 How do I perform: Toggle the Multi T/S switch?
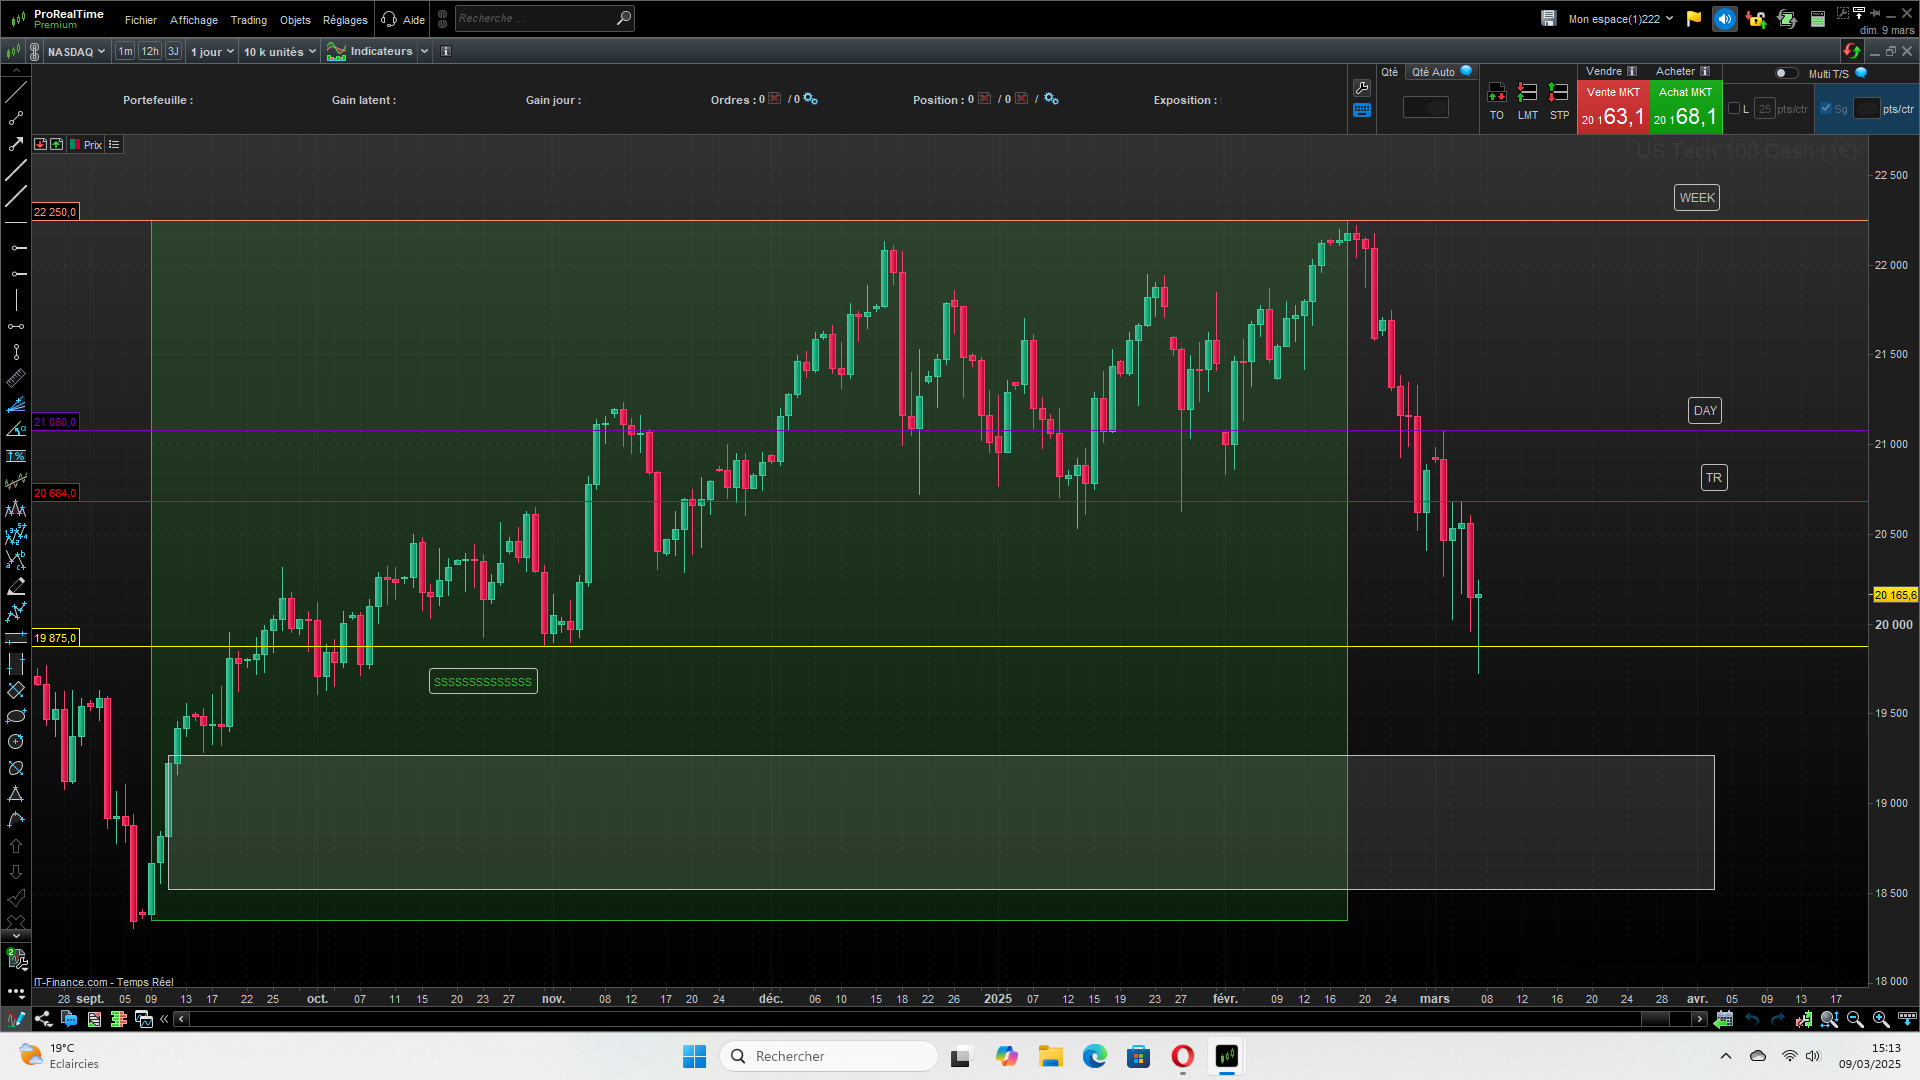[x=1785, y=73]
